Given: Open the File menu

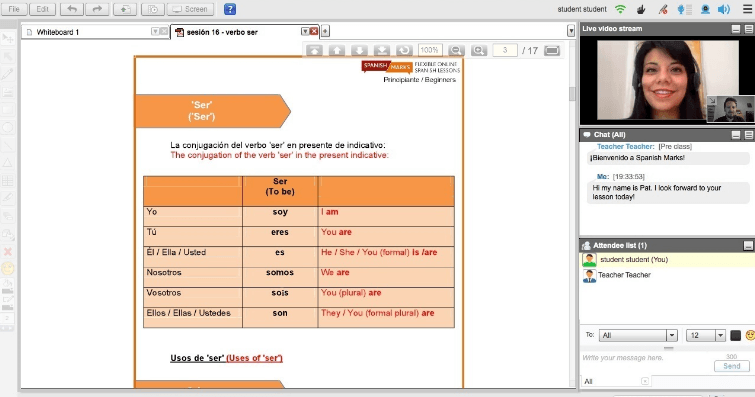Looking at the screenshot, I should point(14,9).
